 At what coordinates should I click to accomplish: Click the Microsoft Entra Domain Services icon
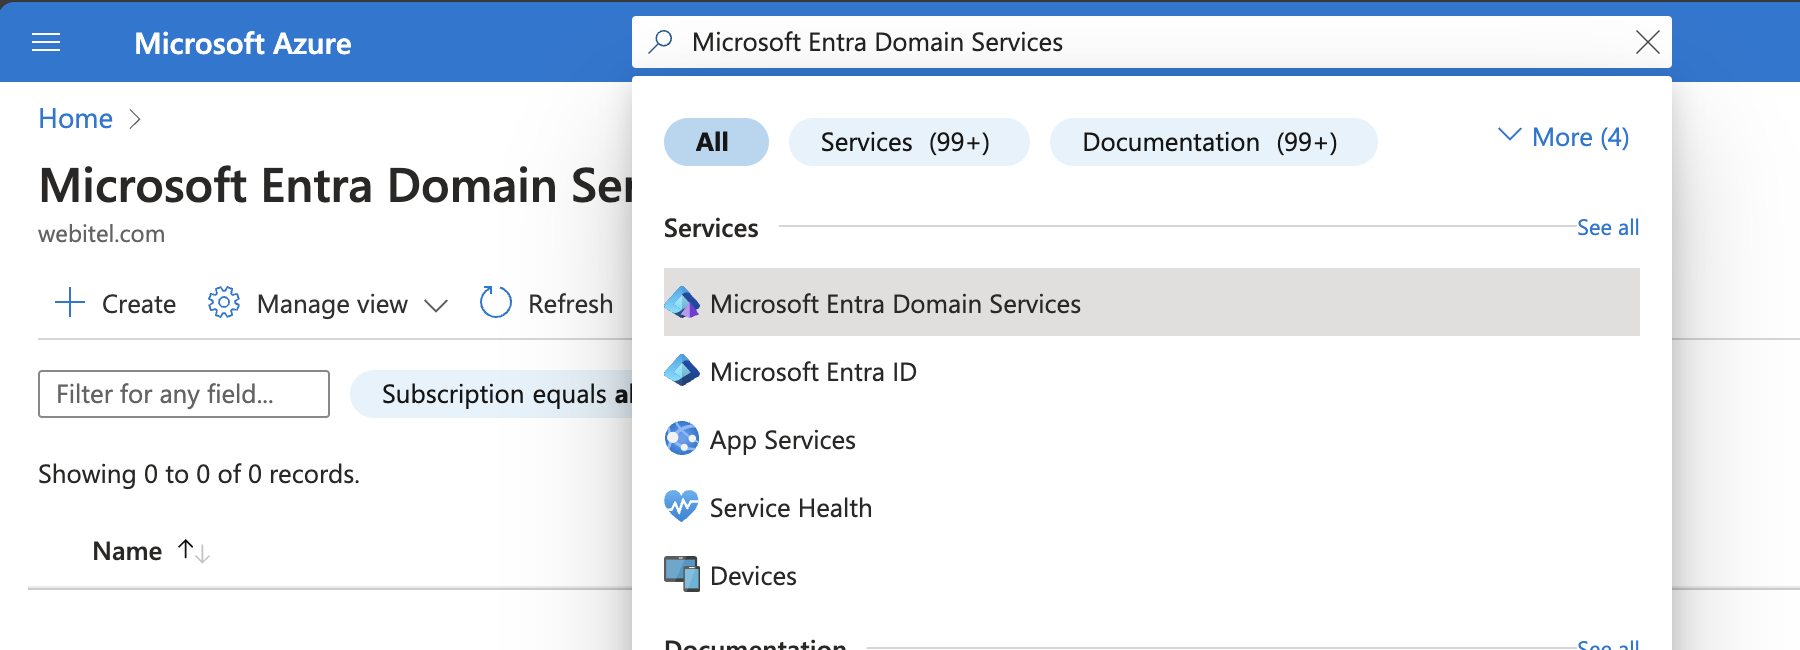click(x=682, y=303)
